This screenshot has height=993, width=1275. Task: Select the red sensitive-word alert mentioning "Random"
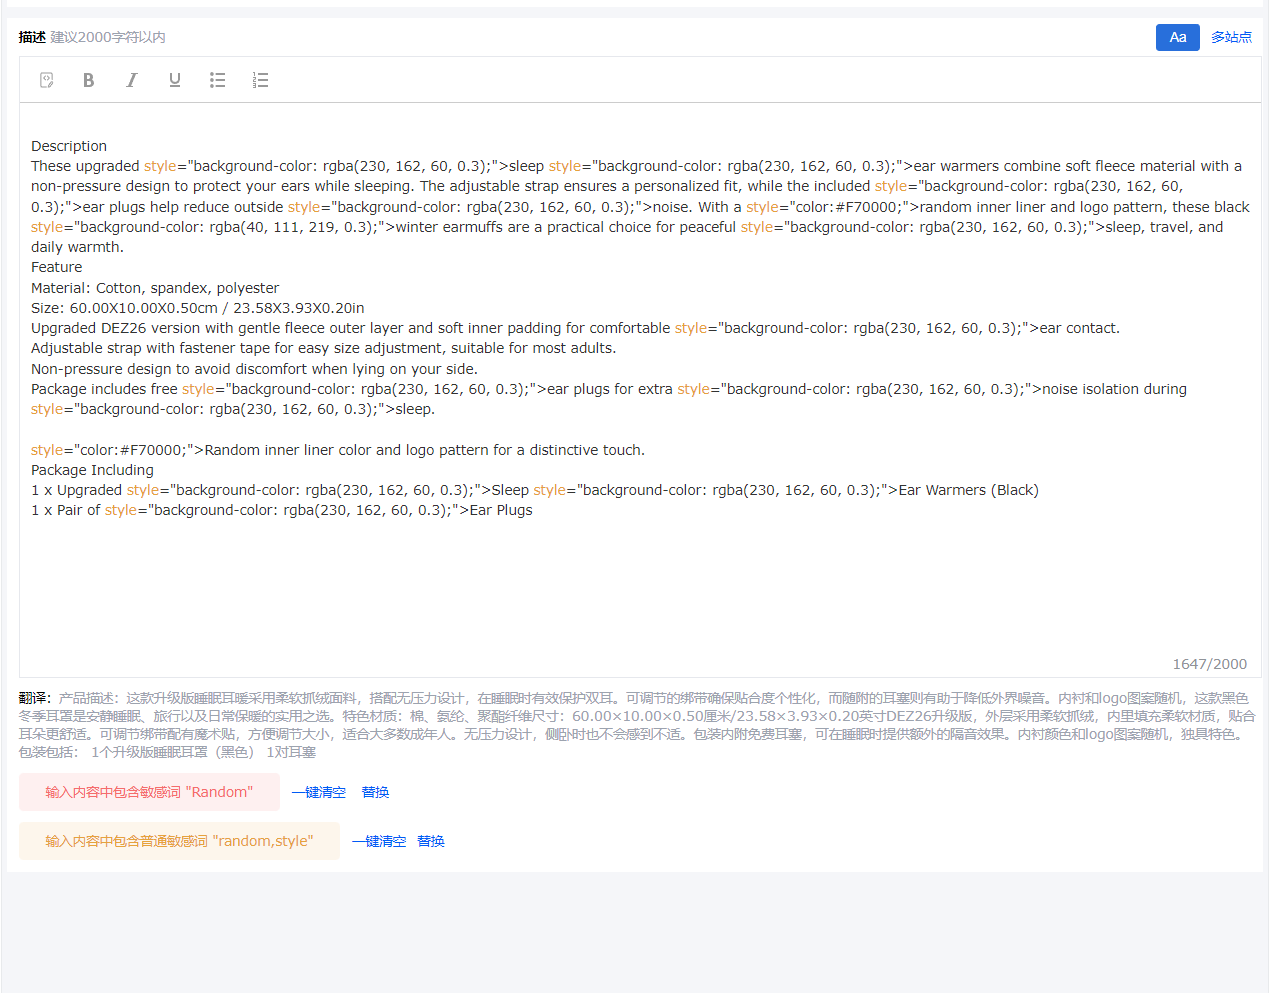[x=149, y=792]
